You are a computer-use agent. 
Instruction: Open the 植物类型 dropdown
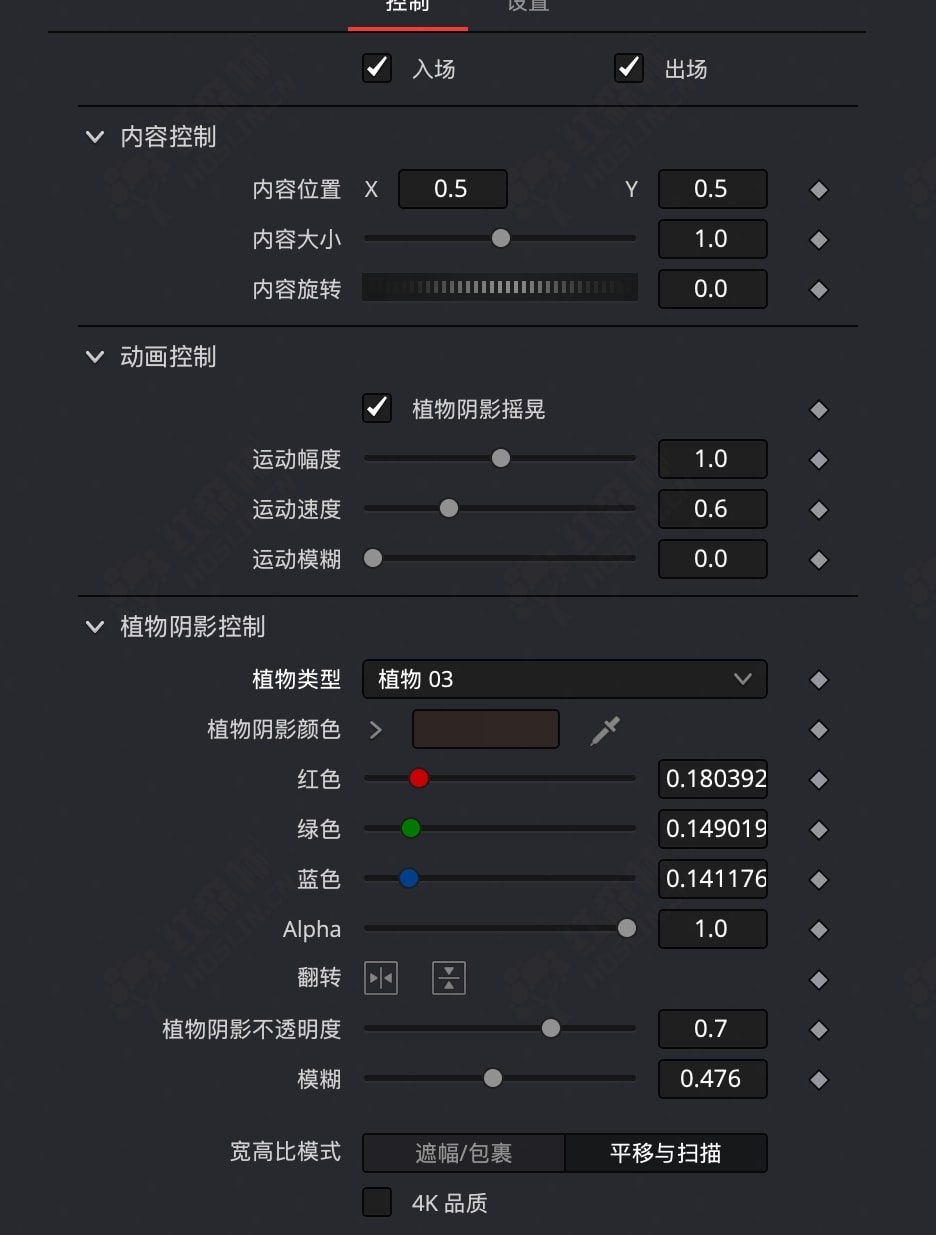[x=564, y=679]
